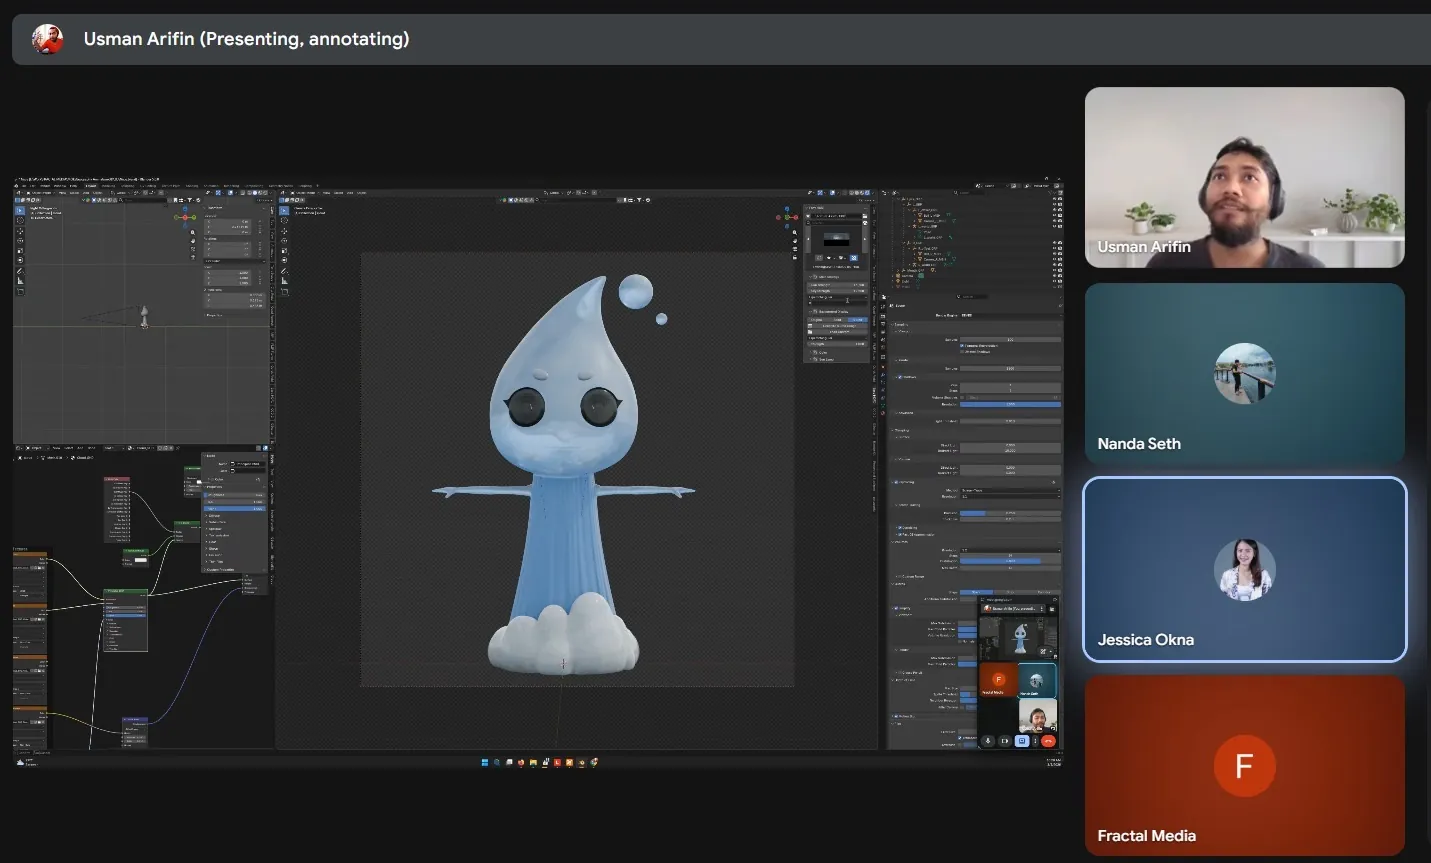Adjust the blue shadow Resolution slider
The height and width of the screenshot is (863, 1431).
click(x=1010, y=404)
